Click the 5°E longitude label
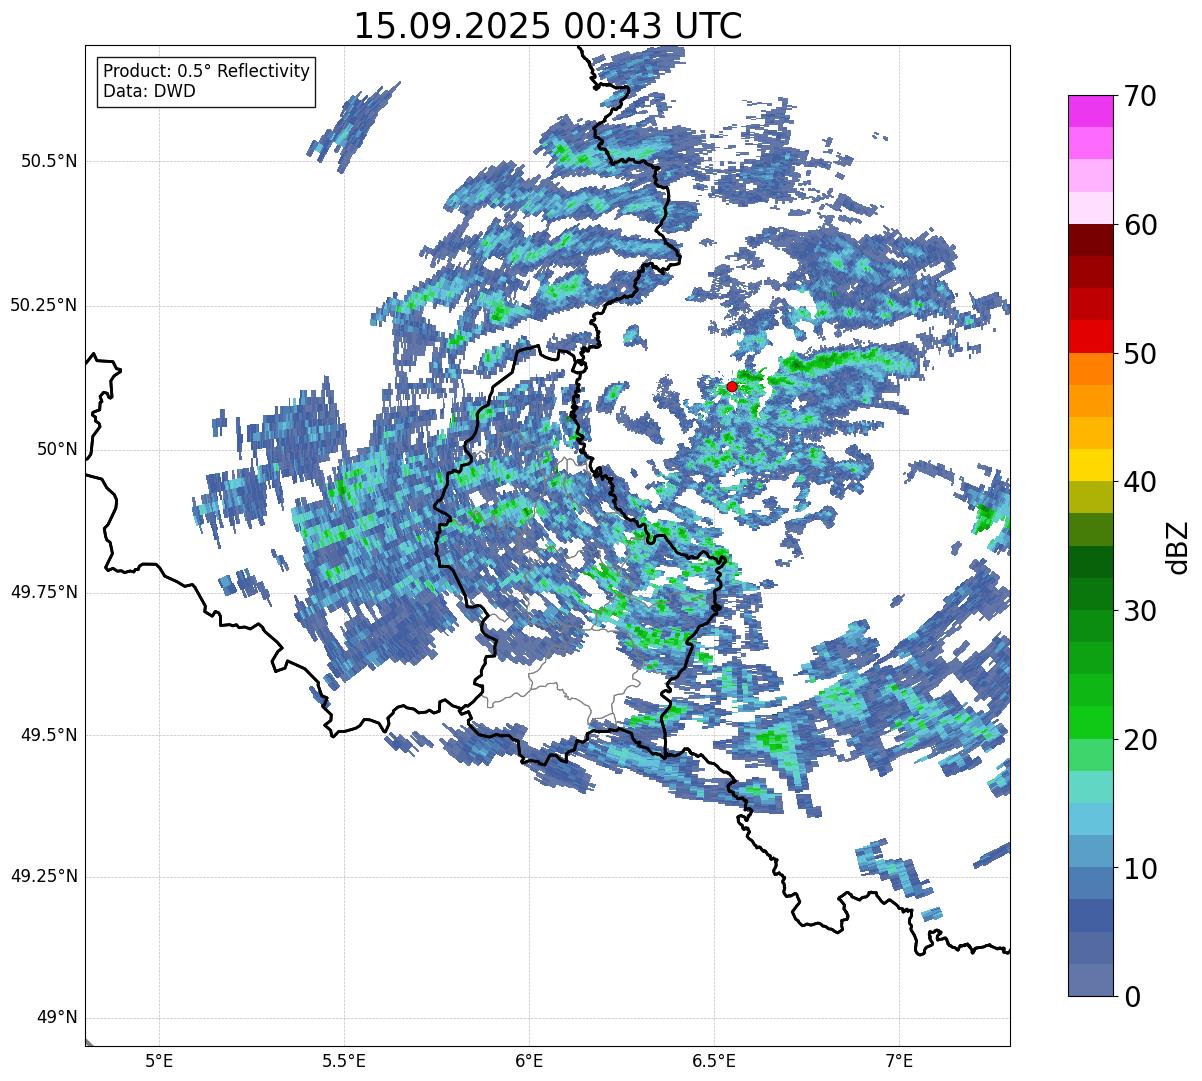The image size is (1202, 1081). click(159, 1061)
